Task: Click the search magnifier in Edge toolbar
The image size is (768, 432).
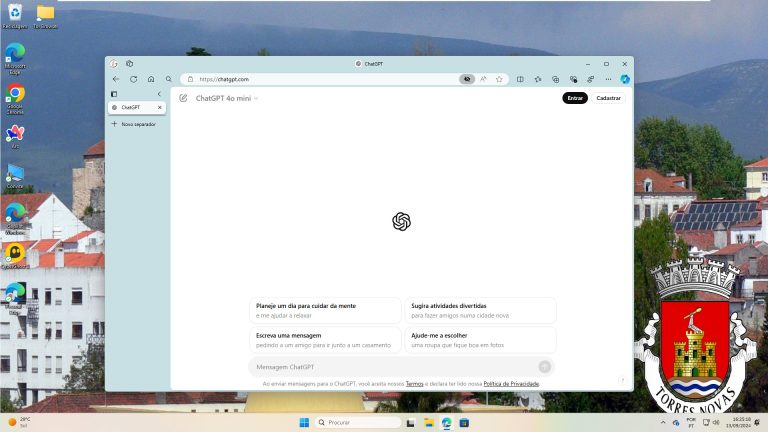Action: click(x=168, y=79)
